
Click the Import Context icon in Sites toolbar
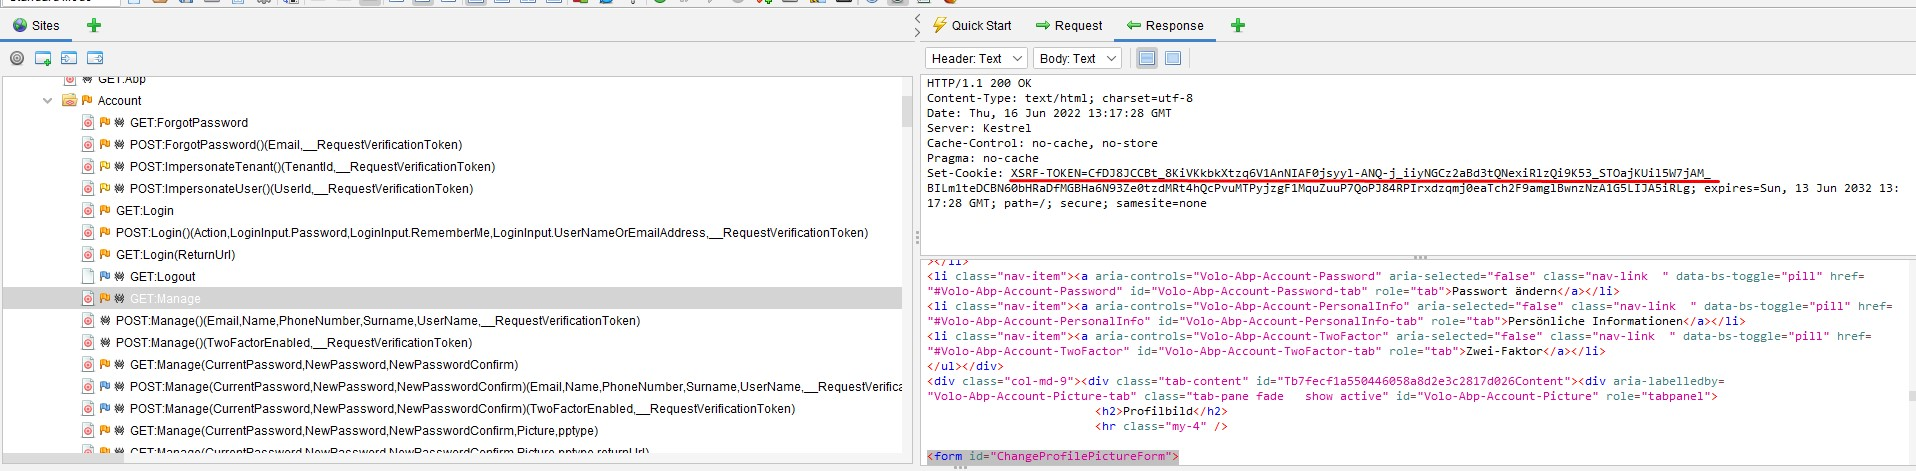tap(69, 58)
